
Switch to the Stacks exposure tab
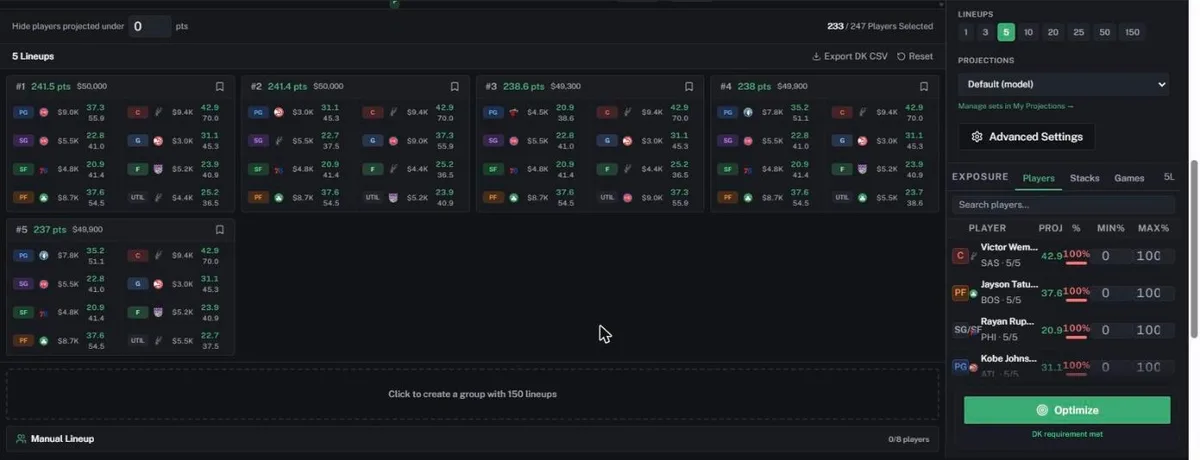pyautogui.click(x=1084, y=178)
